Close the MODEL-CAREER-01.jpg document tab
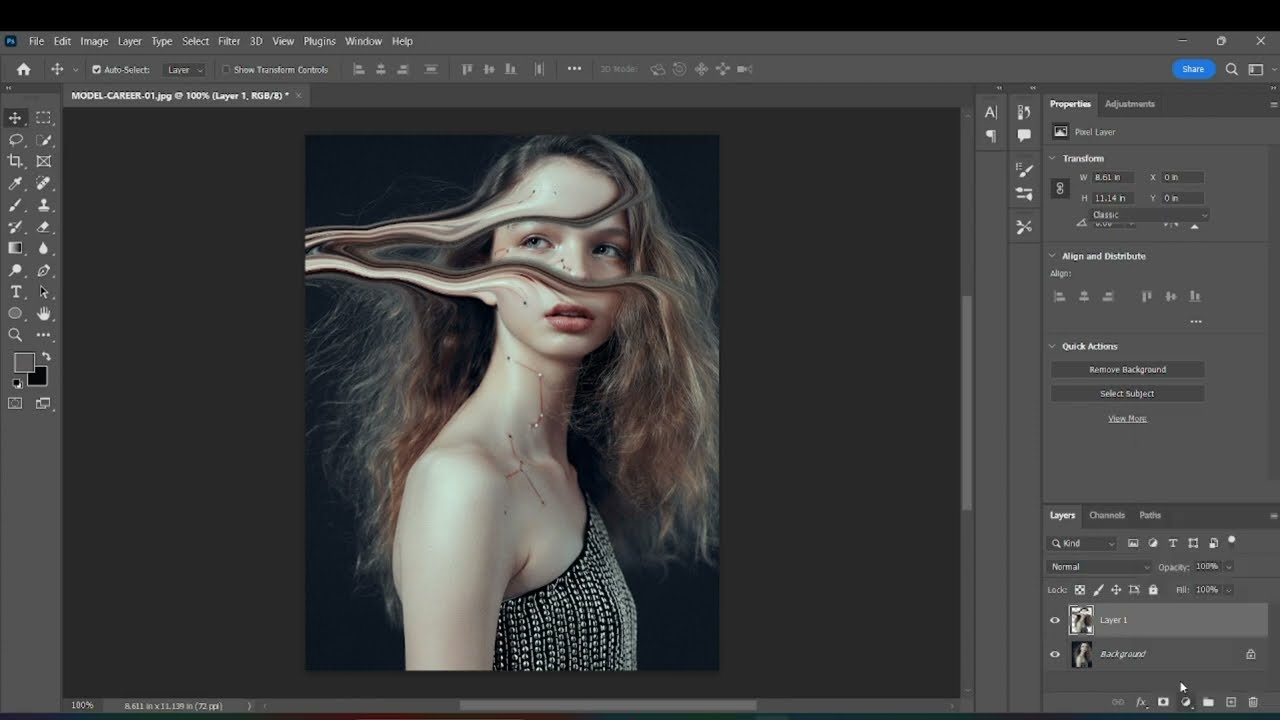 [298, 96]
